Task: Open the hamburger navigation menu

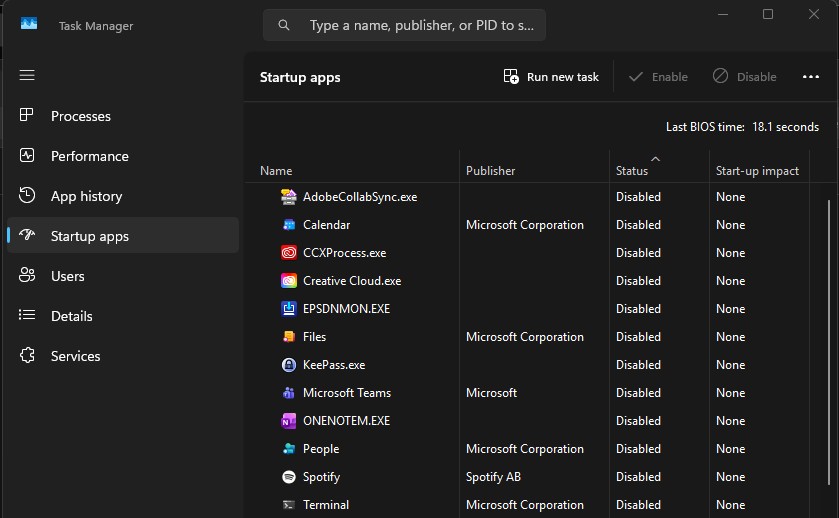Action: point(27,75)
